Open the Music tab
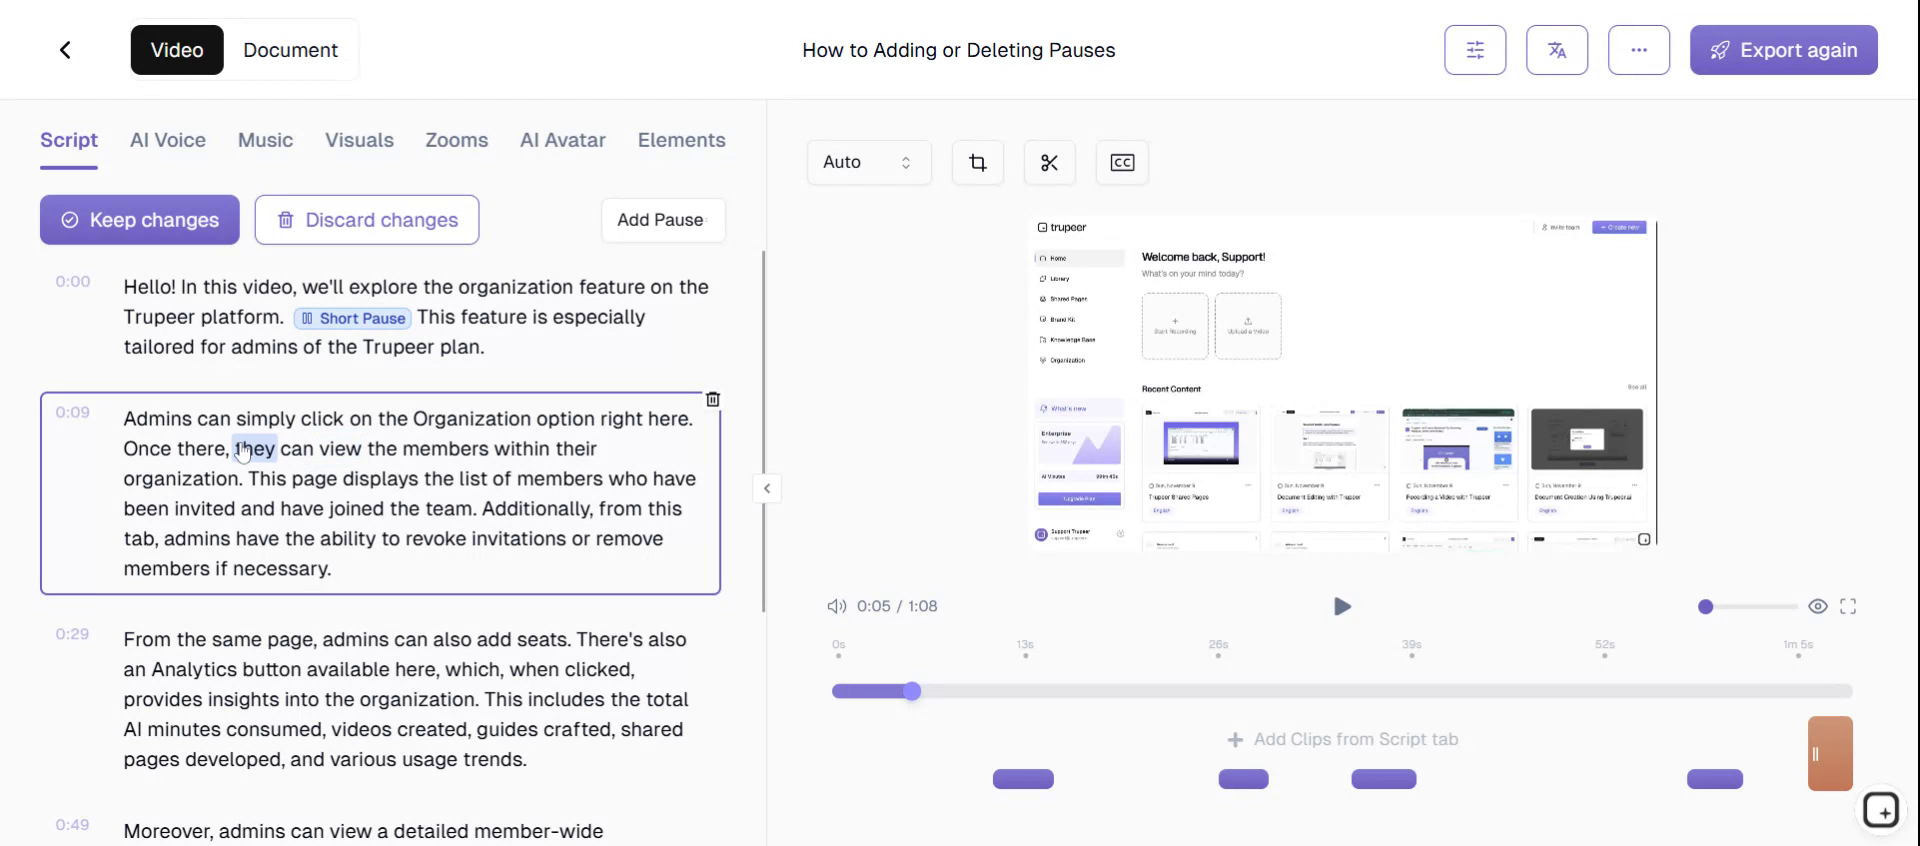The image size is (1920, 846). pos(265,140)
